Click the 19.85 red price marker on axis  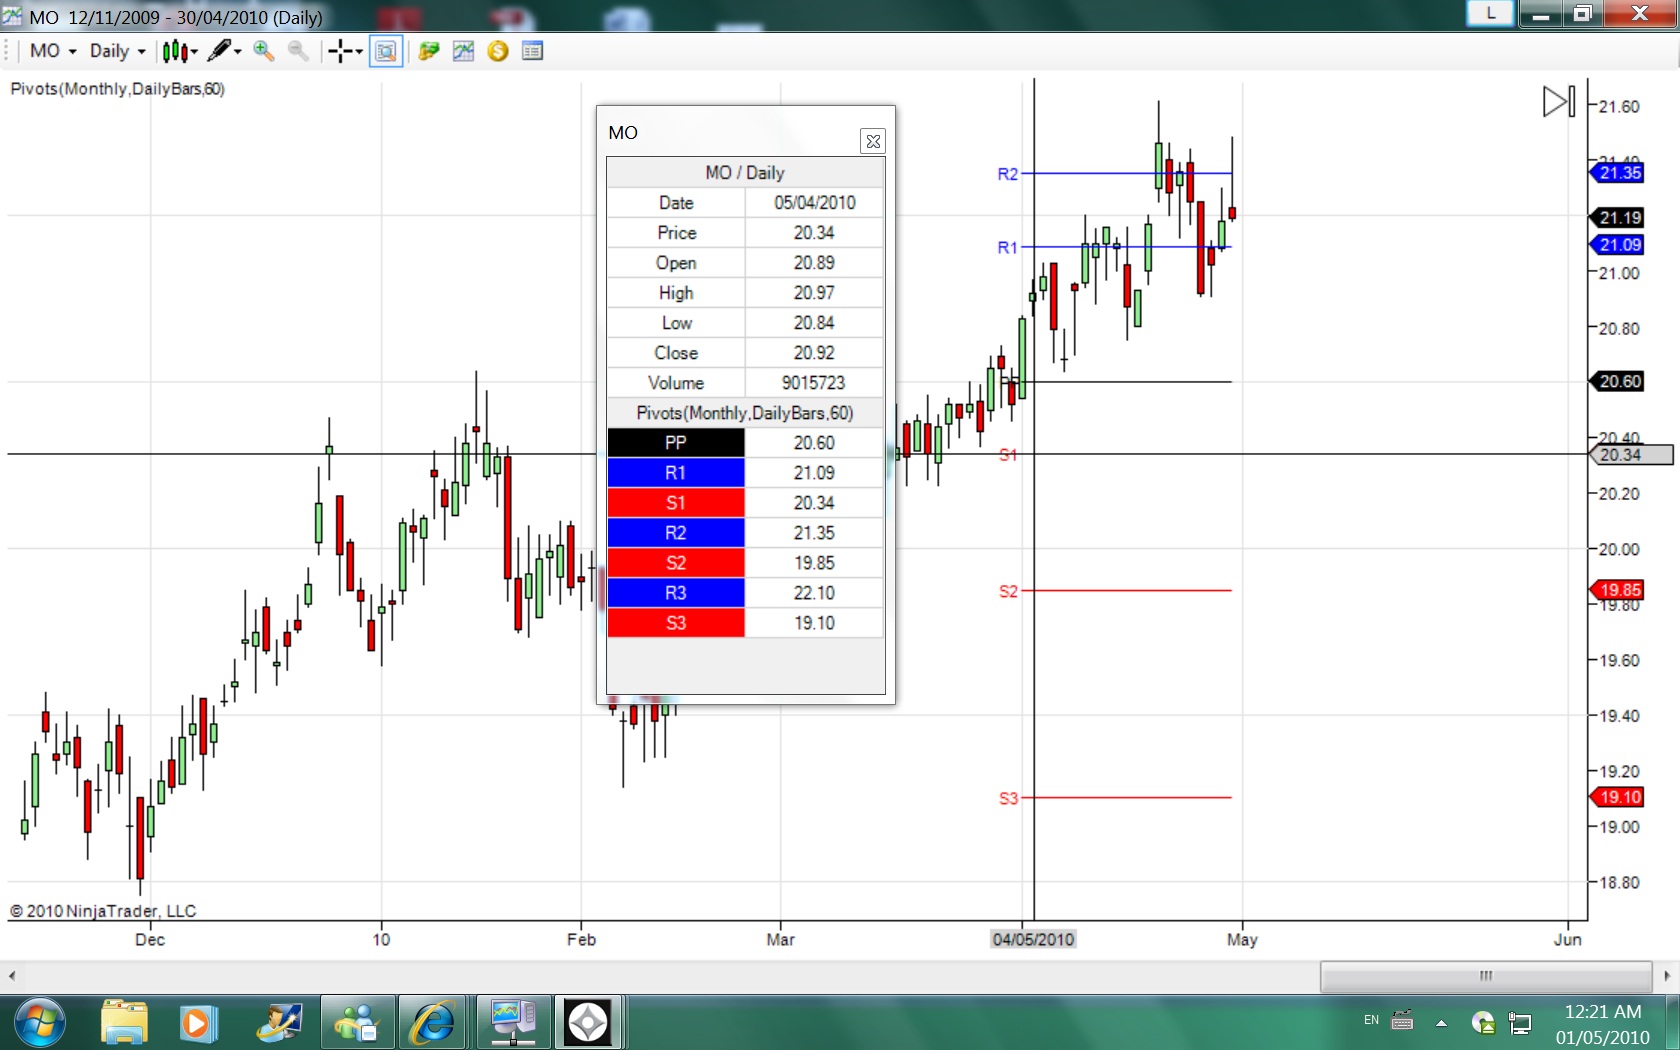click(x=1617, y=590)
